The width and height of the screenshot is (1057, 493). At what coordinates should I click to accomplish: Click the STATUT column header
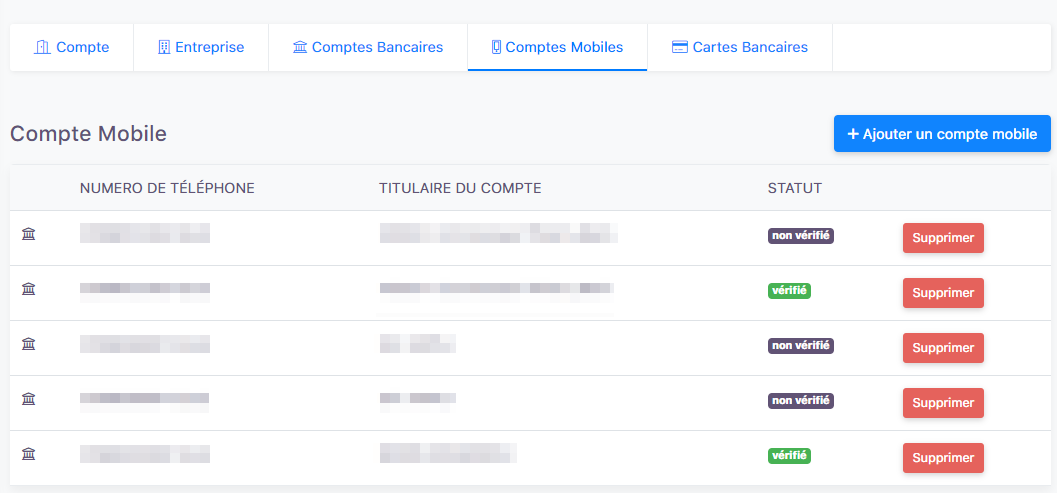tap(795, 188)
